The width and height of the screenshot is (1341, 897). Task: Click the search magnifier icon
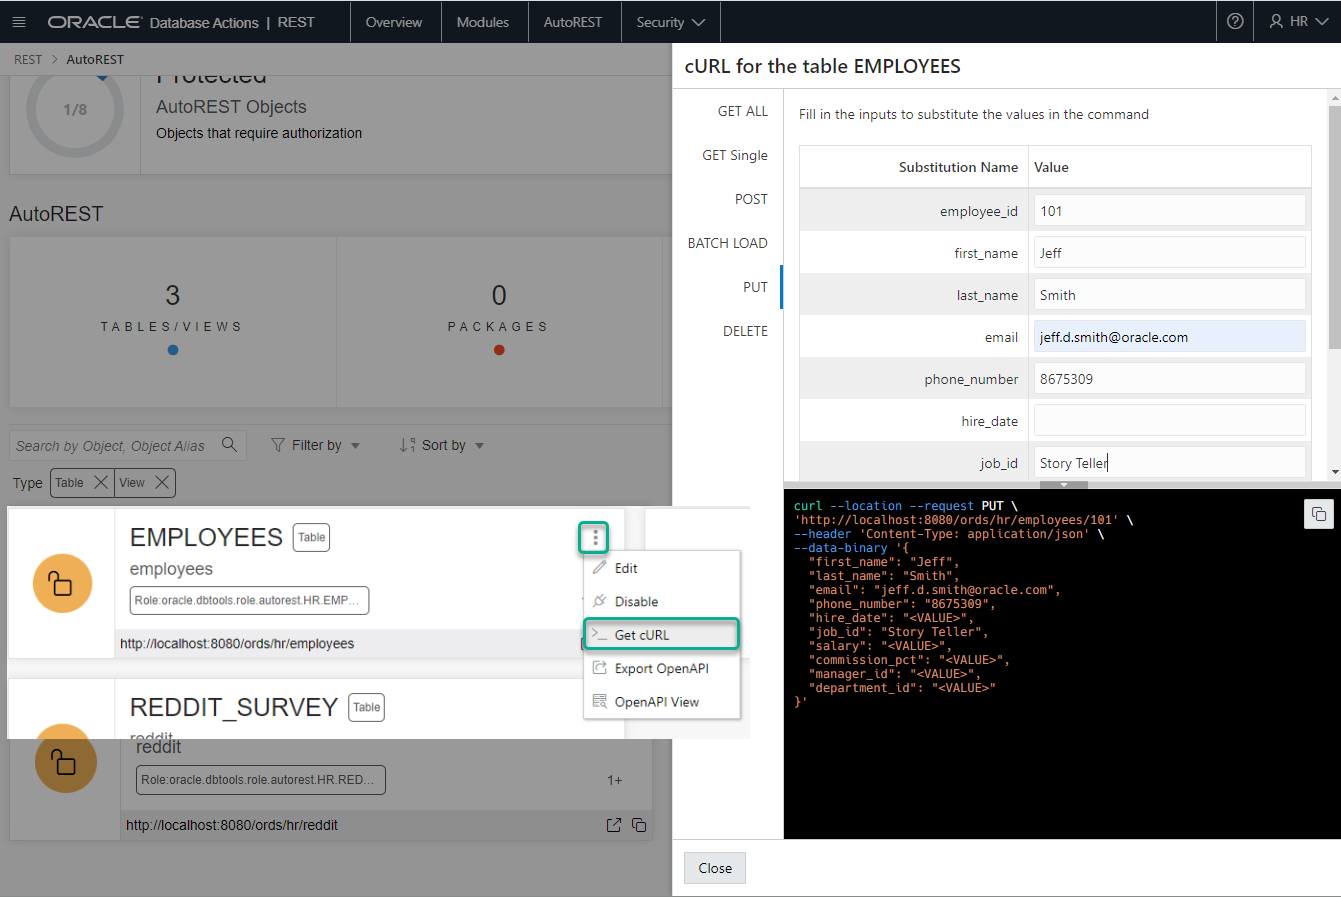(230, 444)
